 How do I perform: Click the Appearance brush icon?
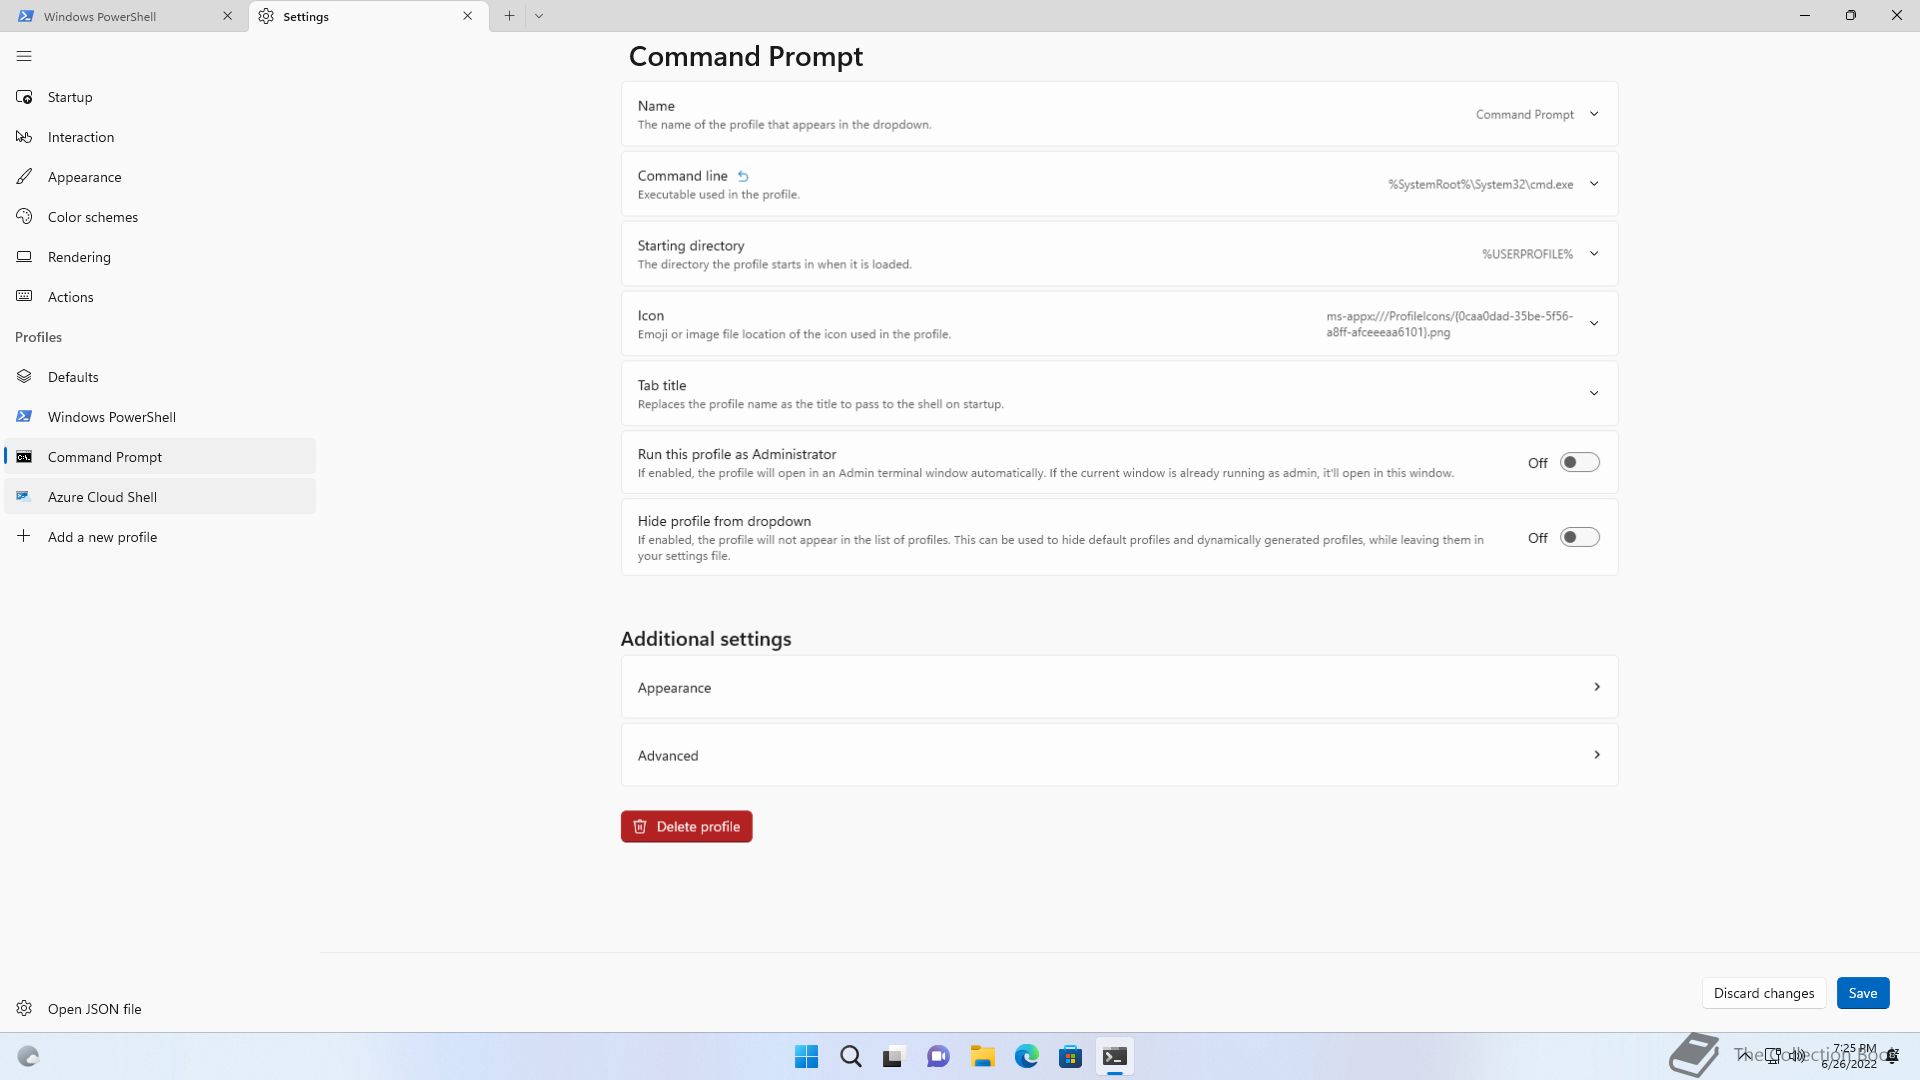point(24,177)
